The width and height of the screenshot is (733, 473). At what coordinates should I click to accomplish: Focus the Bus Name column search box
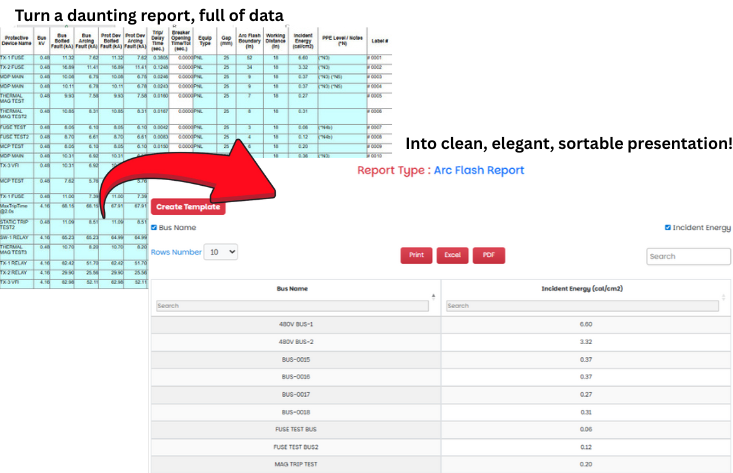pyautogui.click(x=294, y=306)
